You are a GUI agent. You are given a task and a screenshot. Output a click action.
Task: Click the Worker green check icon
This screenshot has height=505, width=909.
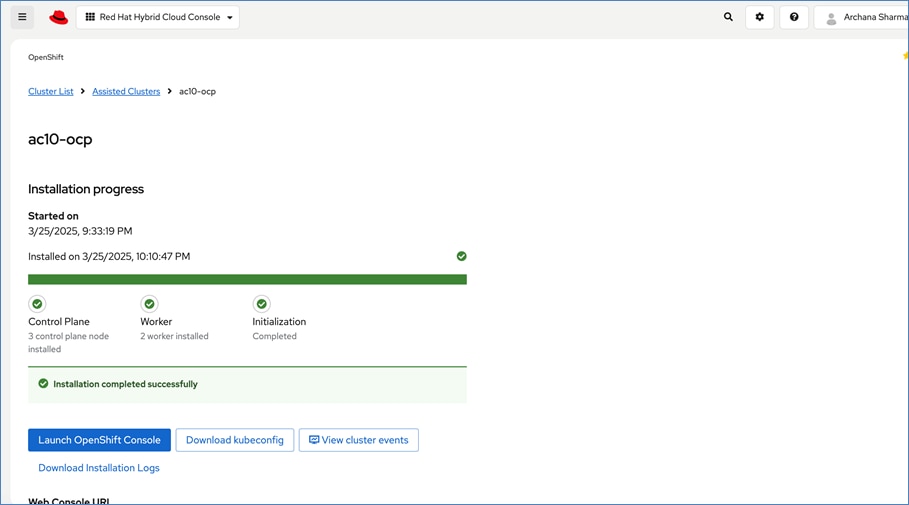pos(150,304)
